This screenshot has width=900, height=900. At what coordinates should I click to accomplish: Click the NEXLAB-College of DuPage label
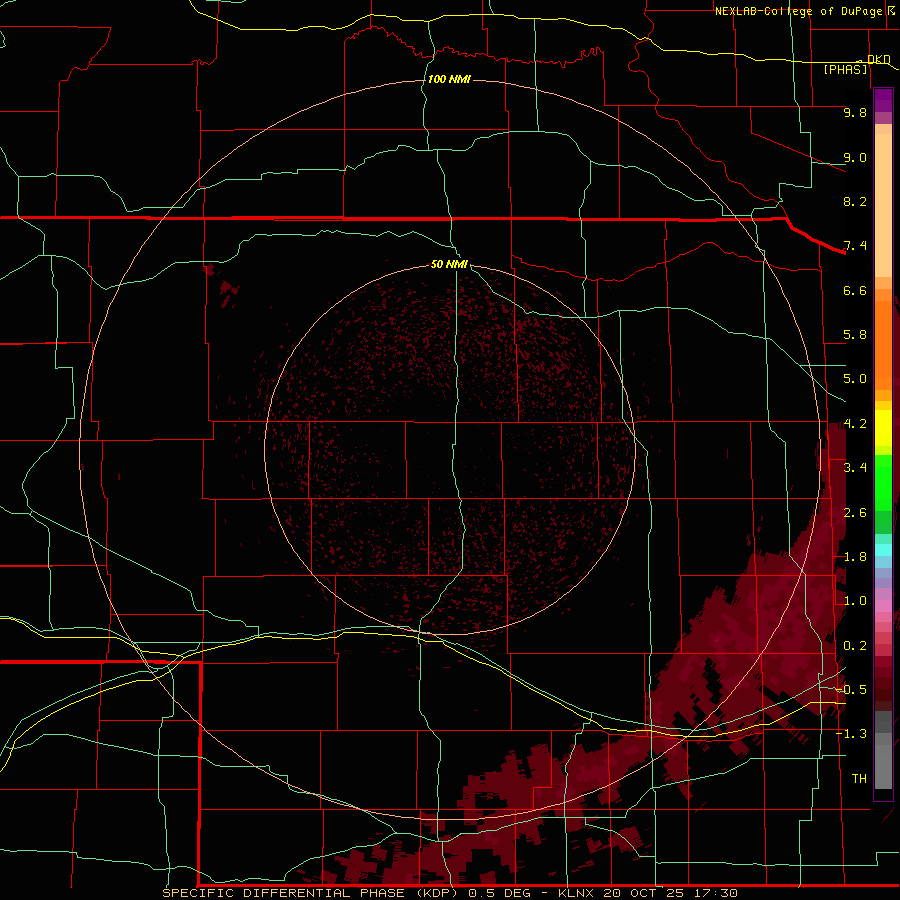coord(798,11)
